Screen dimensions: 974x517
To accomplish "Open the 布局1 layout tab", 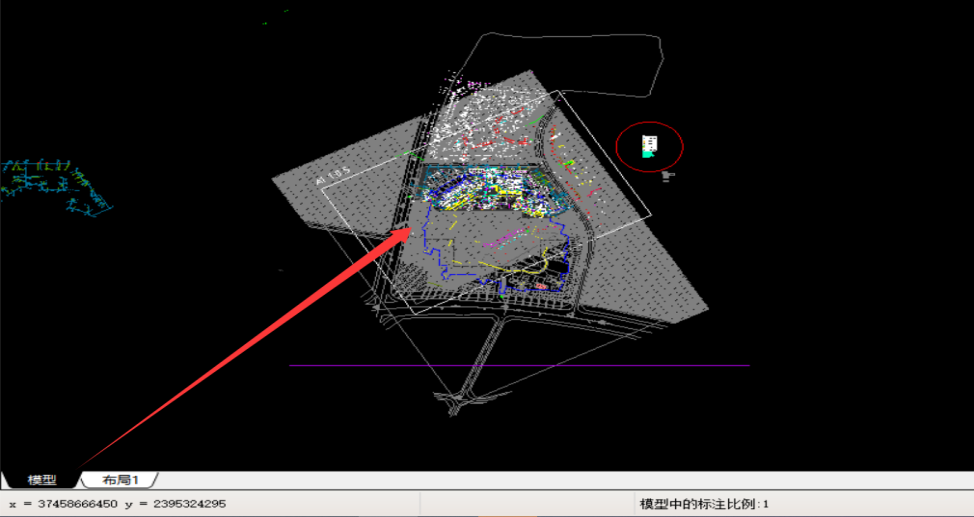I will [x=120, y=480].
